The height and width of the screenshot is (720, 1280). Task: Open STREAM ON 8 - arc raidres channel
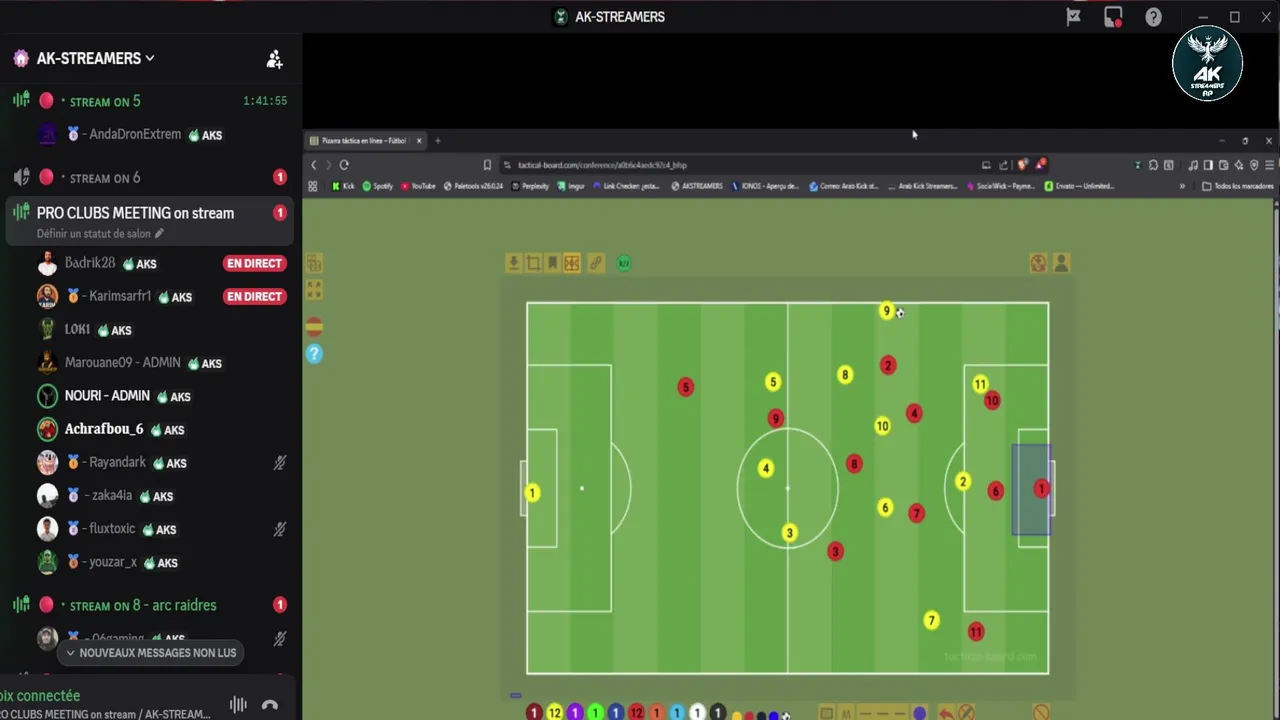(142, 605)
